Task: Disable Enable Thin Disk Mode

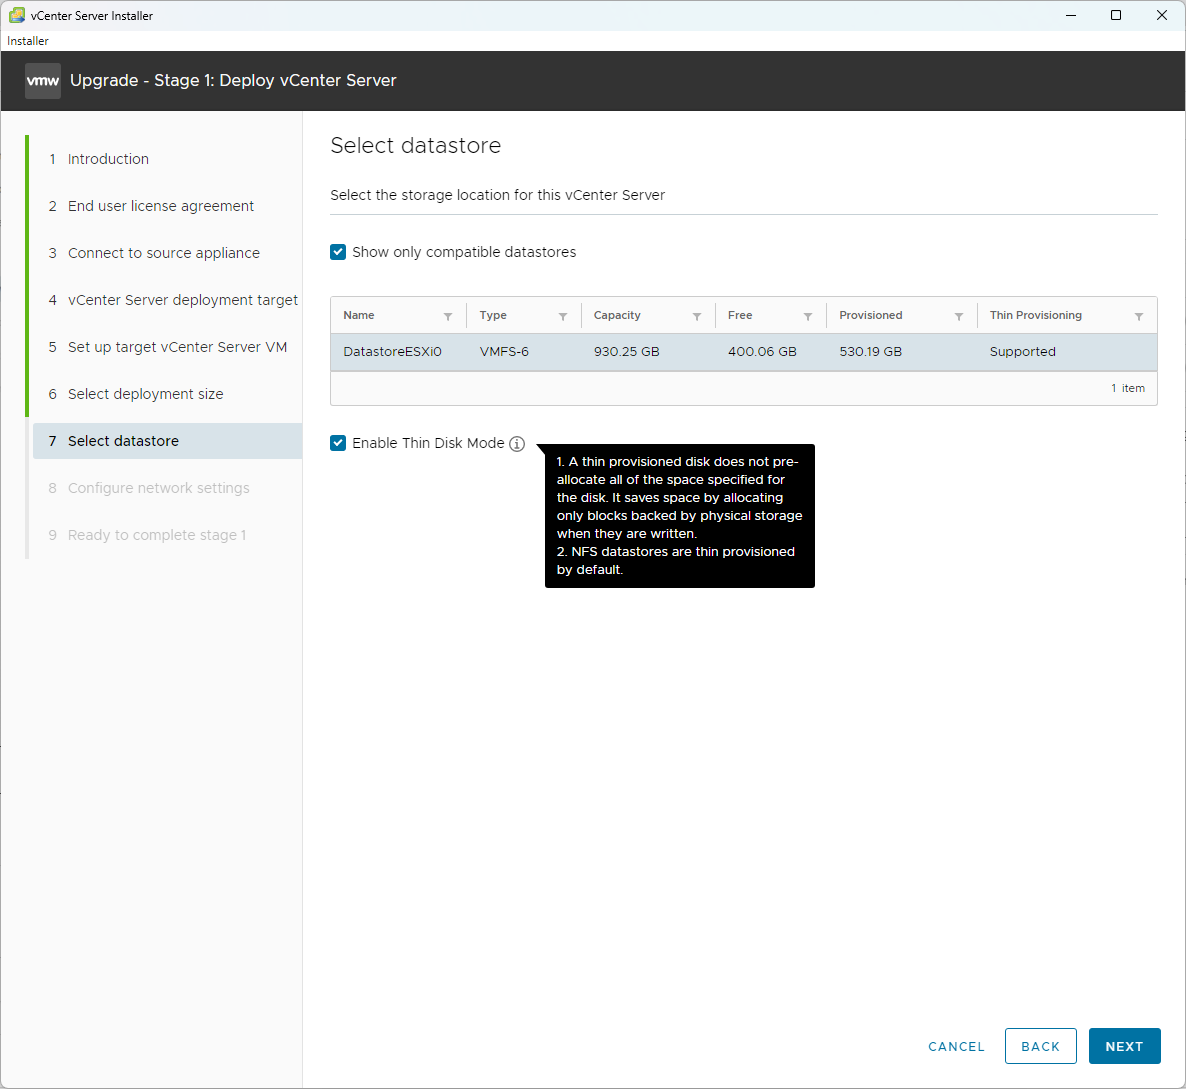Action: tap(338, 443)
